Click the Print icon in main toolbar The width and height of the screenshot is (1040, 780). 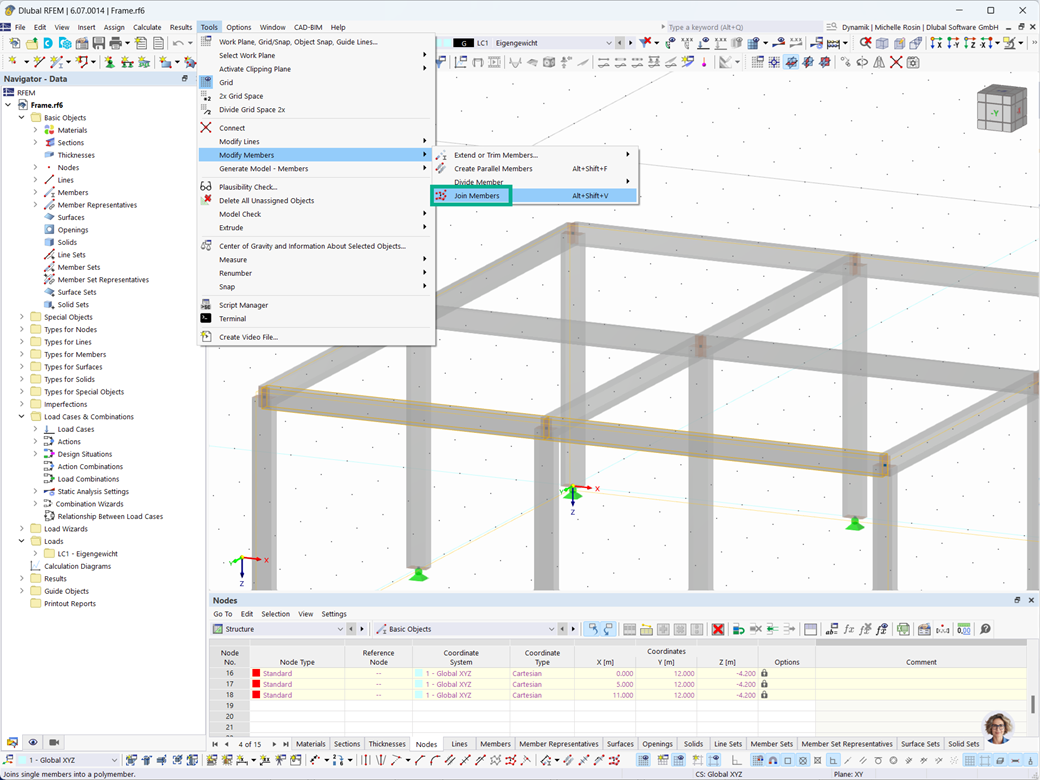(x=115, y=43)
